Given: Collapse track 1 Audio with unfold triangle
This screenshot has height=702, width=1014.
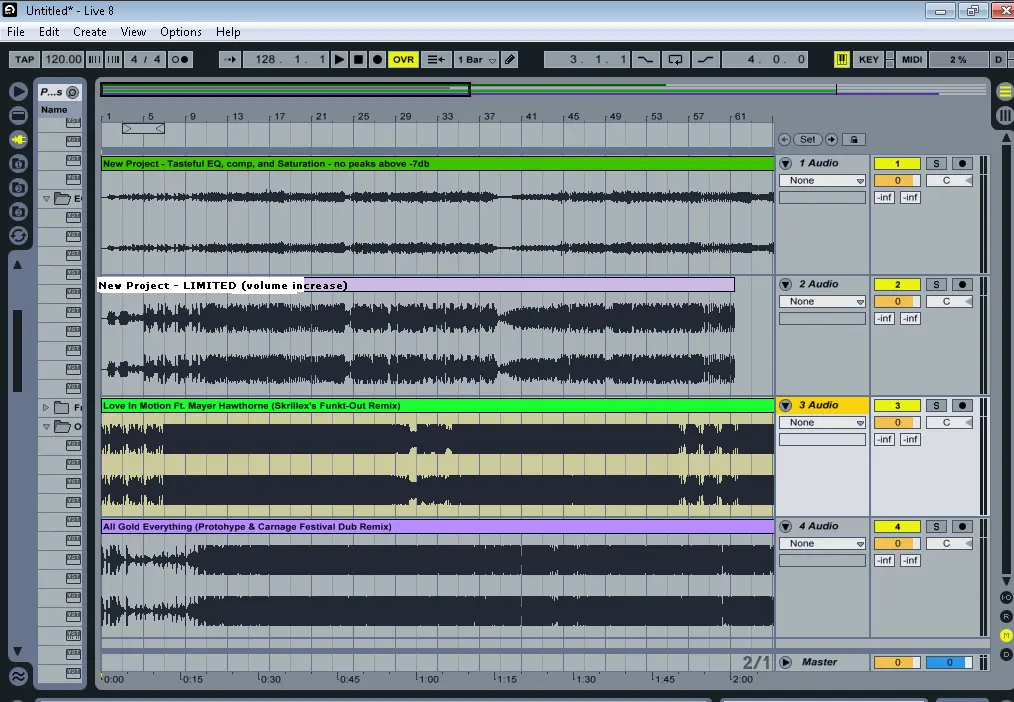Looking at the screenshot, I should 786,164.
